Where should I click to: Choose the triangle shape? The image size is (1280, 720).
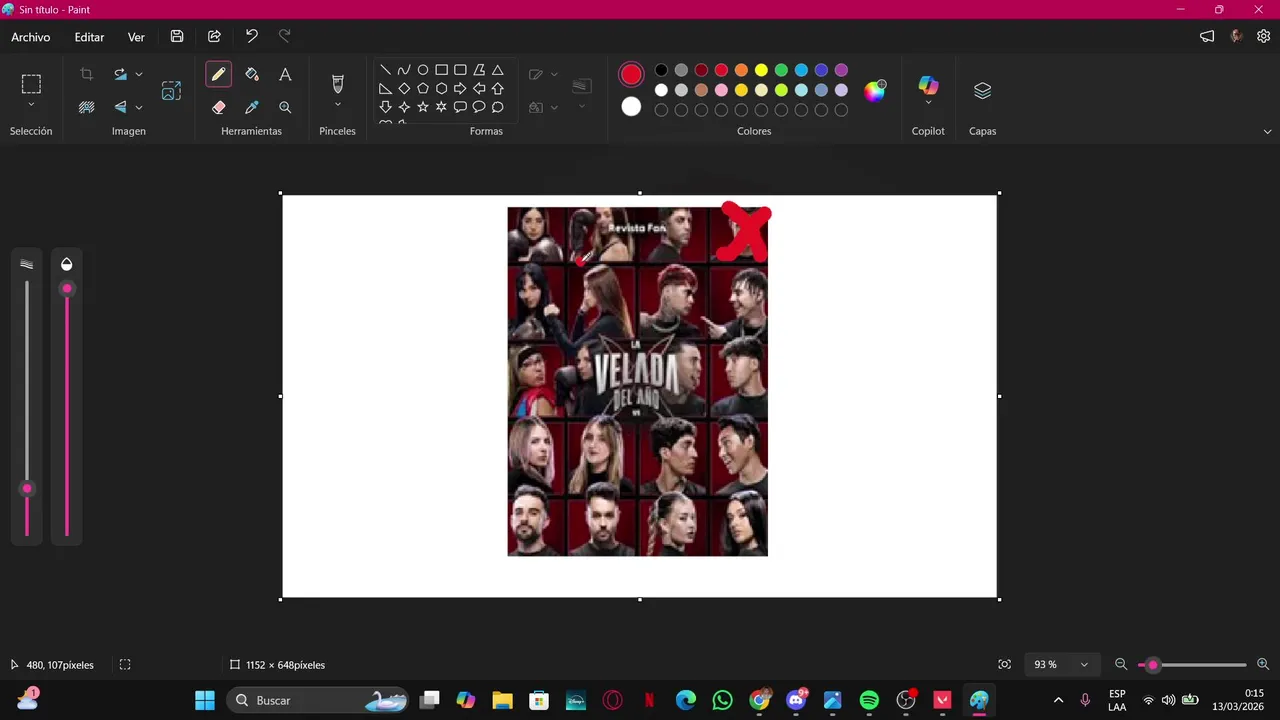pos(497,70)
